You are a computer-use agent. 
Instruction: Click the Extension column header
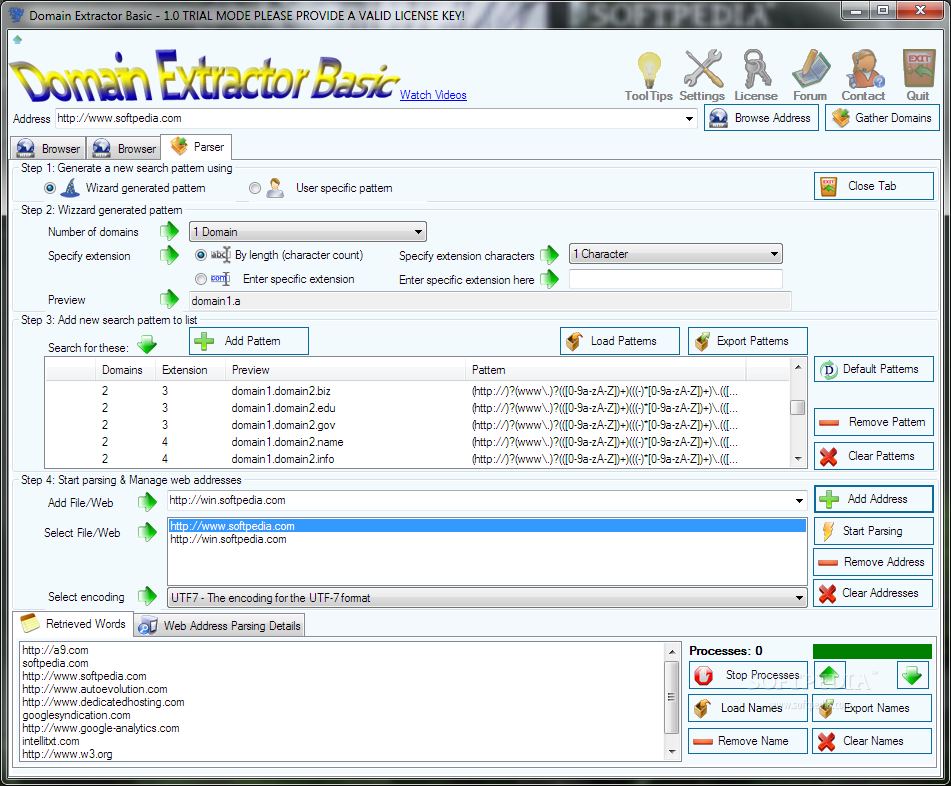(x=190, y=370)
